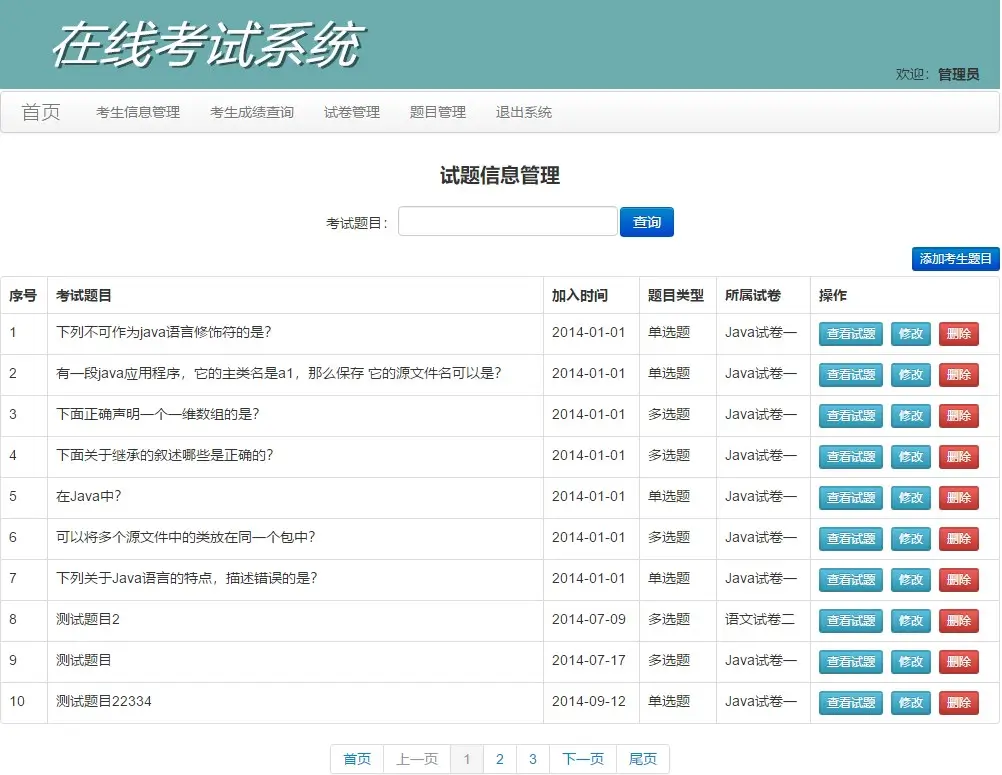Open the 首页 menu item
The height and width of the screenshot is (775, 1002).
pos(39,111)
